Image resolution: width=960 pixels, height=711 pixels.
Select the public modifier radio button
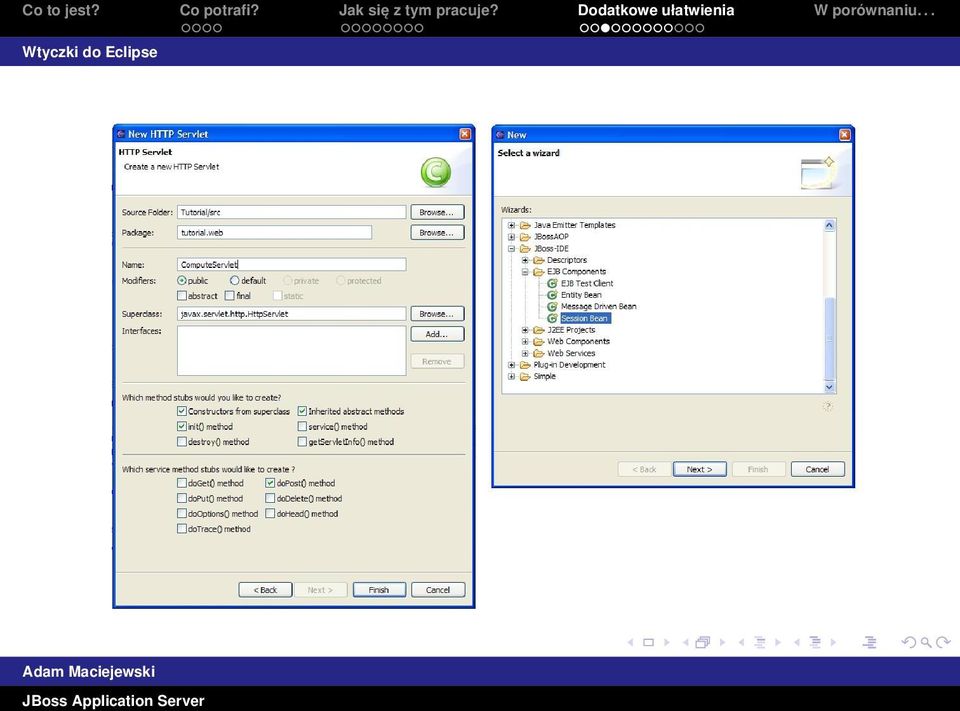182,280
